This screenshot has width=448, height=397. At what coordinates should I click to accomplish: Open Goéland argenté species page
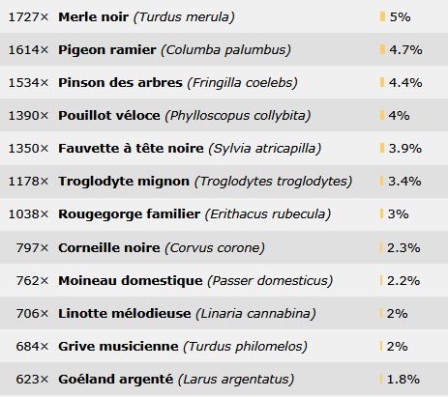pos(116,379)
